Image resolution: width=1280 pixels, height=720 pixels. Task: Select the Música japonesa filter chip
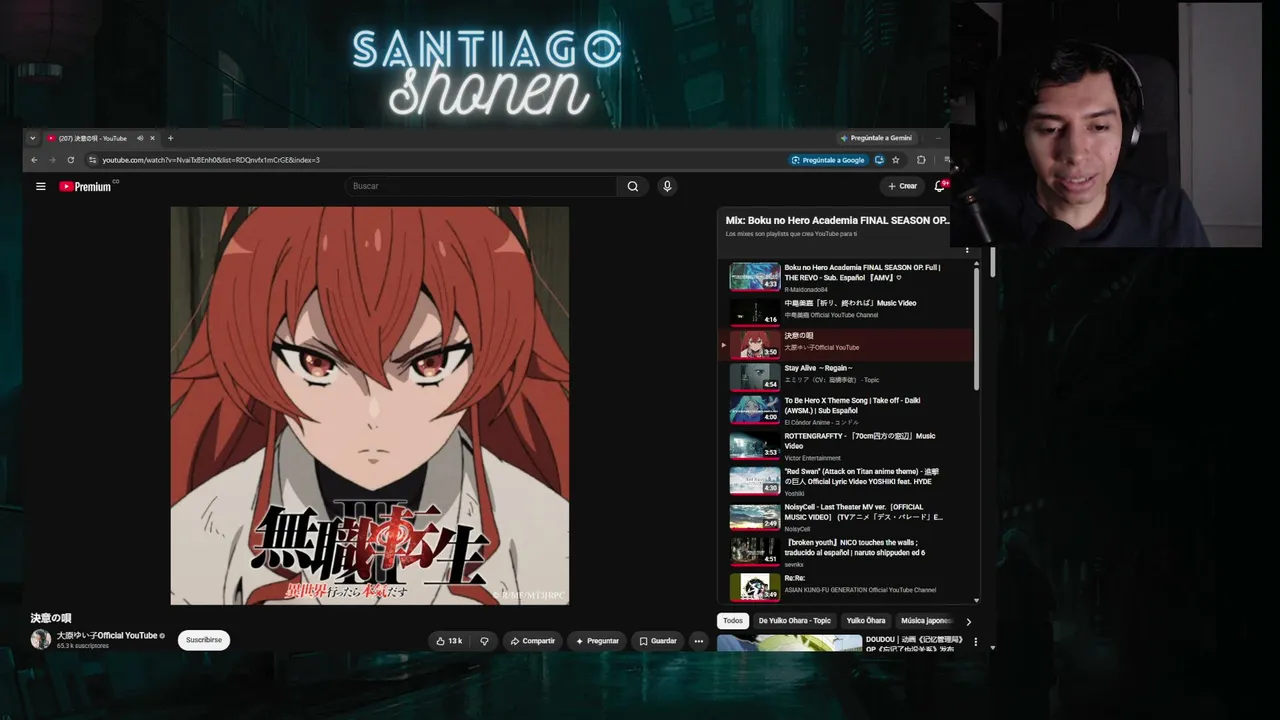925,621
